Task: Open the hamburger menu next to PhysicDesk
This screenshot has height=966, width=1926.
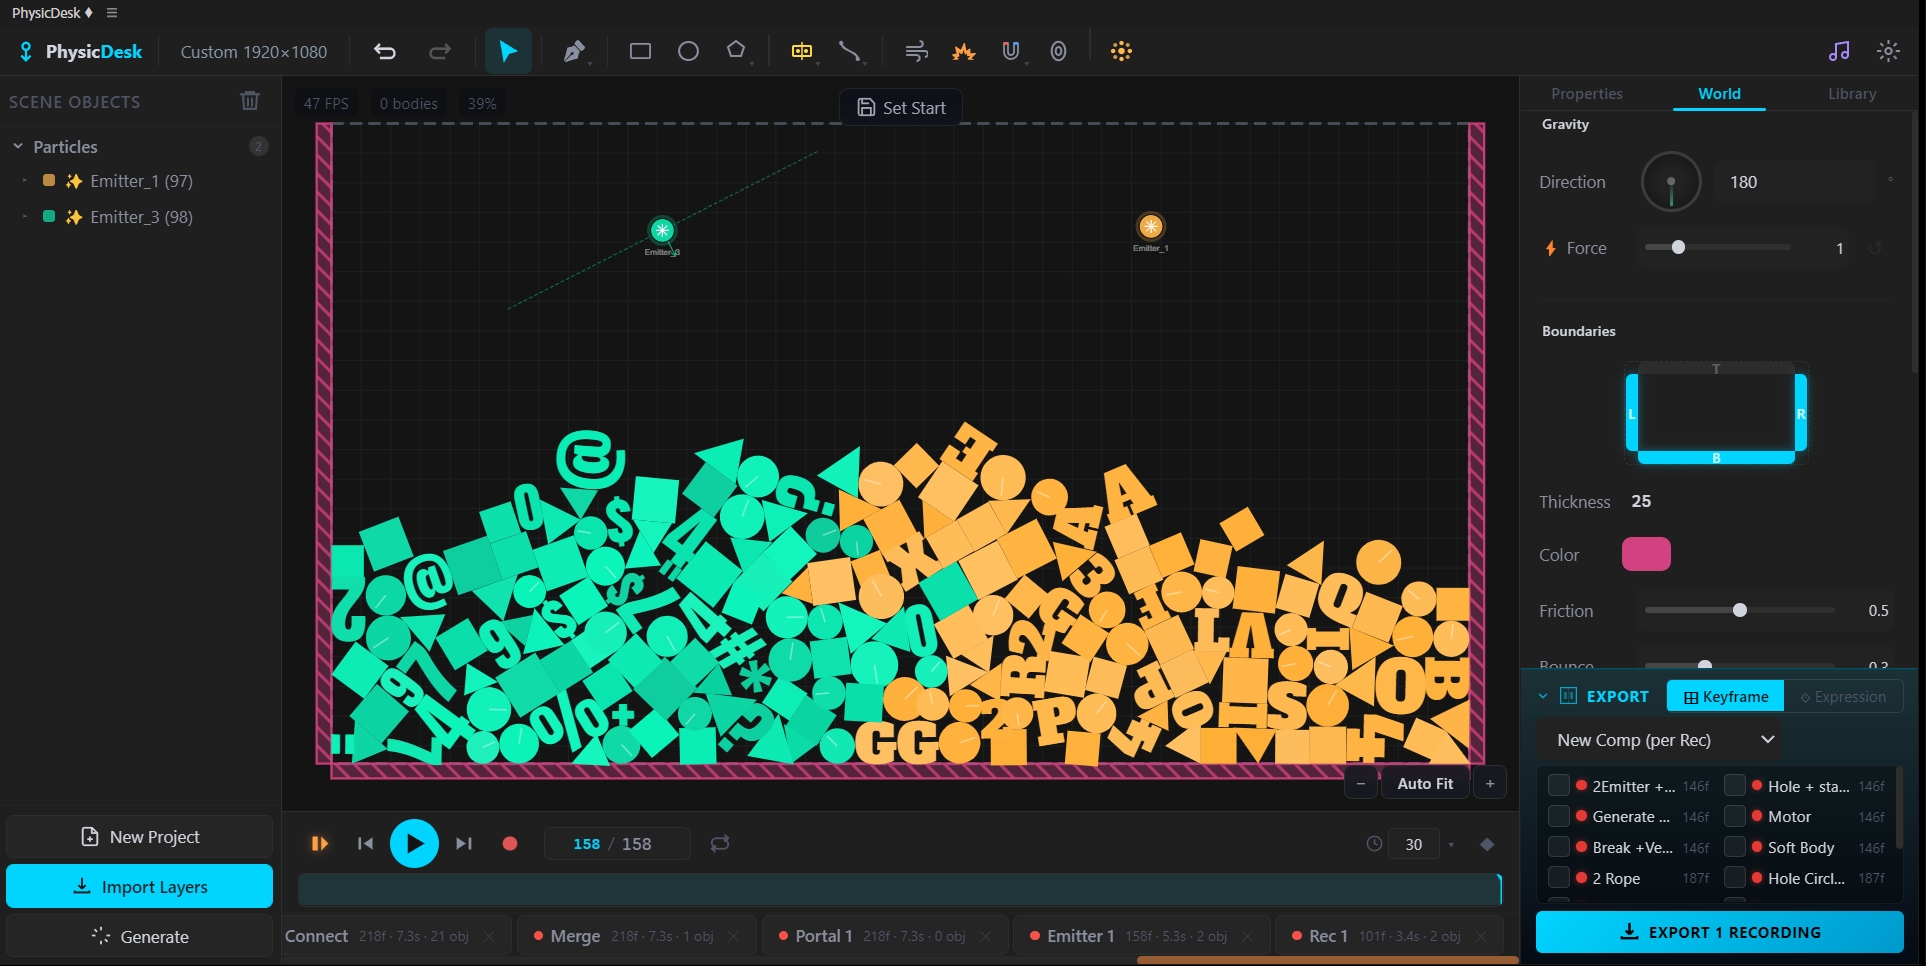Action: [x=112, y=13]
